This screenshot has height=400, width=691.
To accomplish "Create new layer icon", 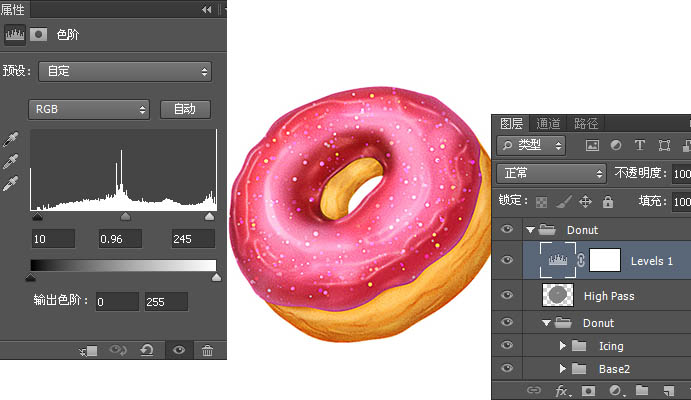I will (669, 390).
